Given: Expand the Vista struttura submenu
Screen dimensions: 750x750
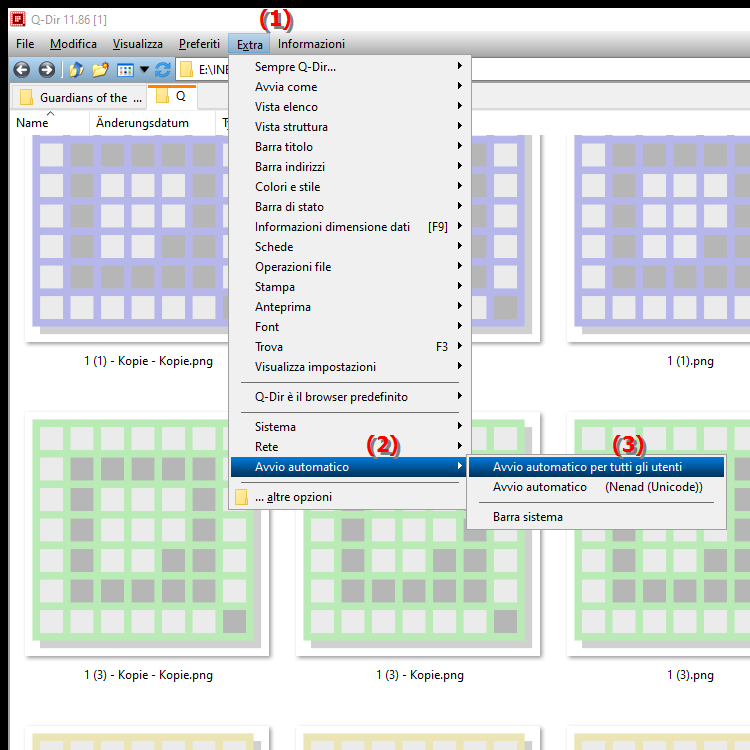Looking at the screenshot, I should coord(350,127).
